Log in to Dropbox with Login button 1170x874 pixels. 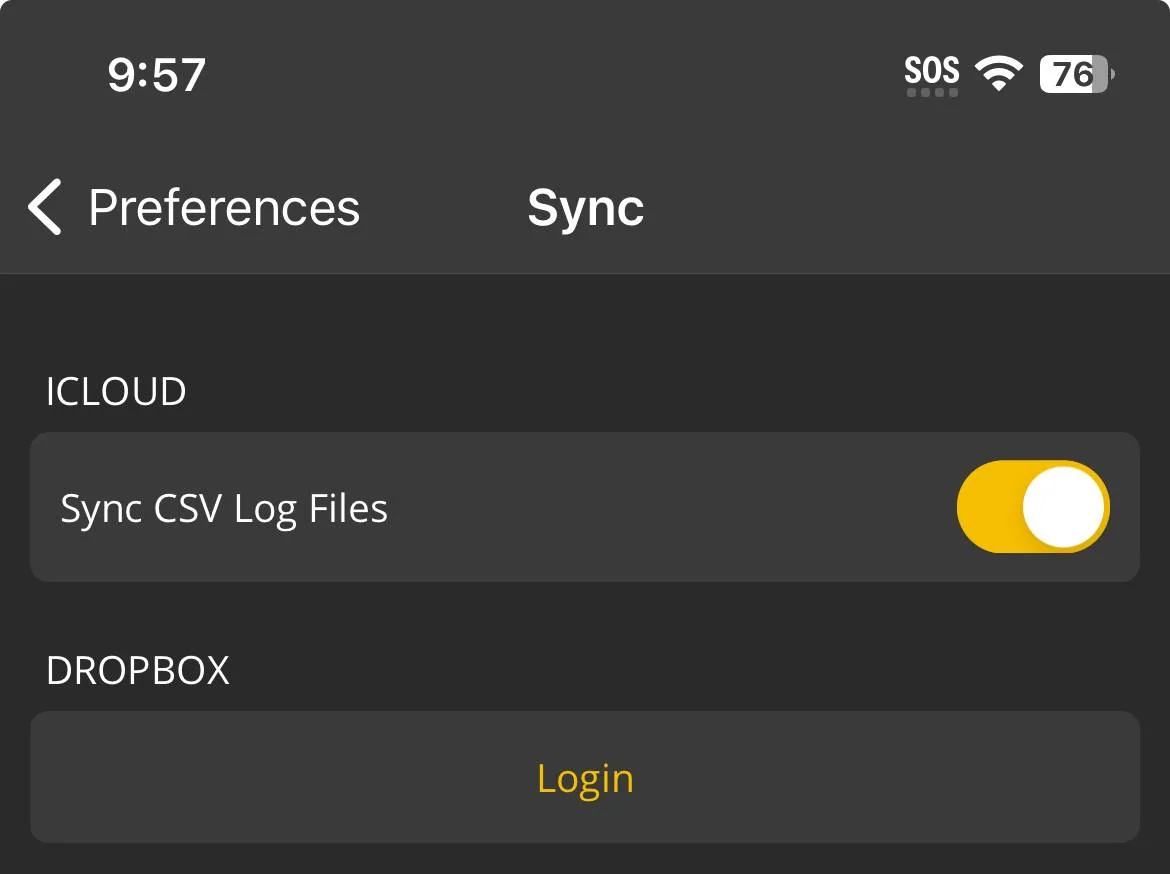tap(585, 778)
